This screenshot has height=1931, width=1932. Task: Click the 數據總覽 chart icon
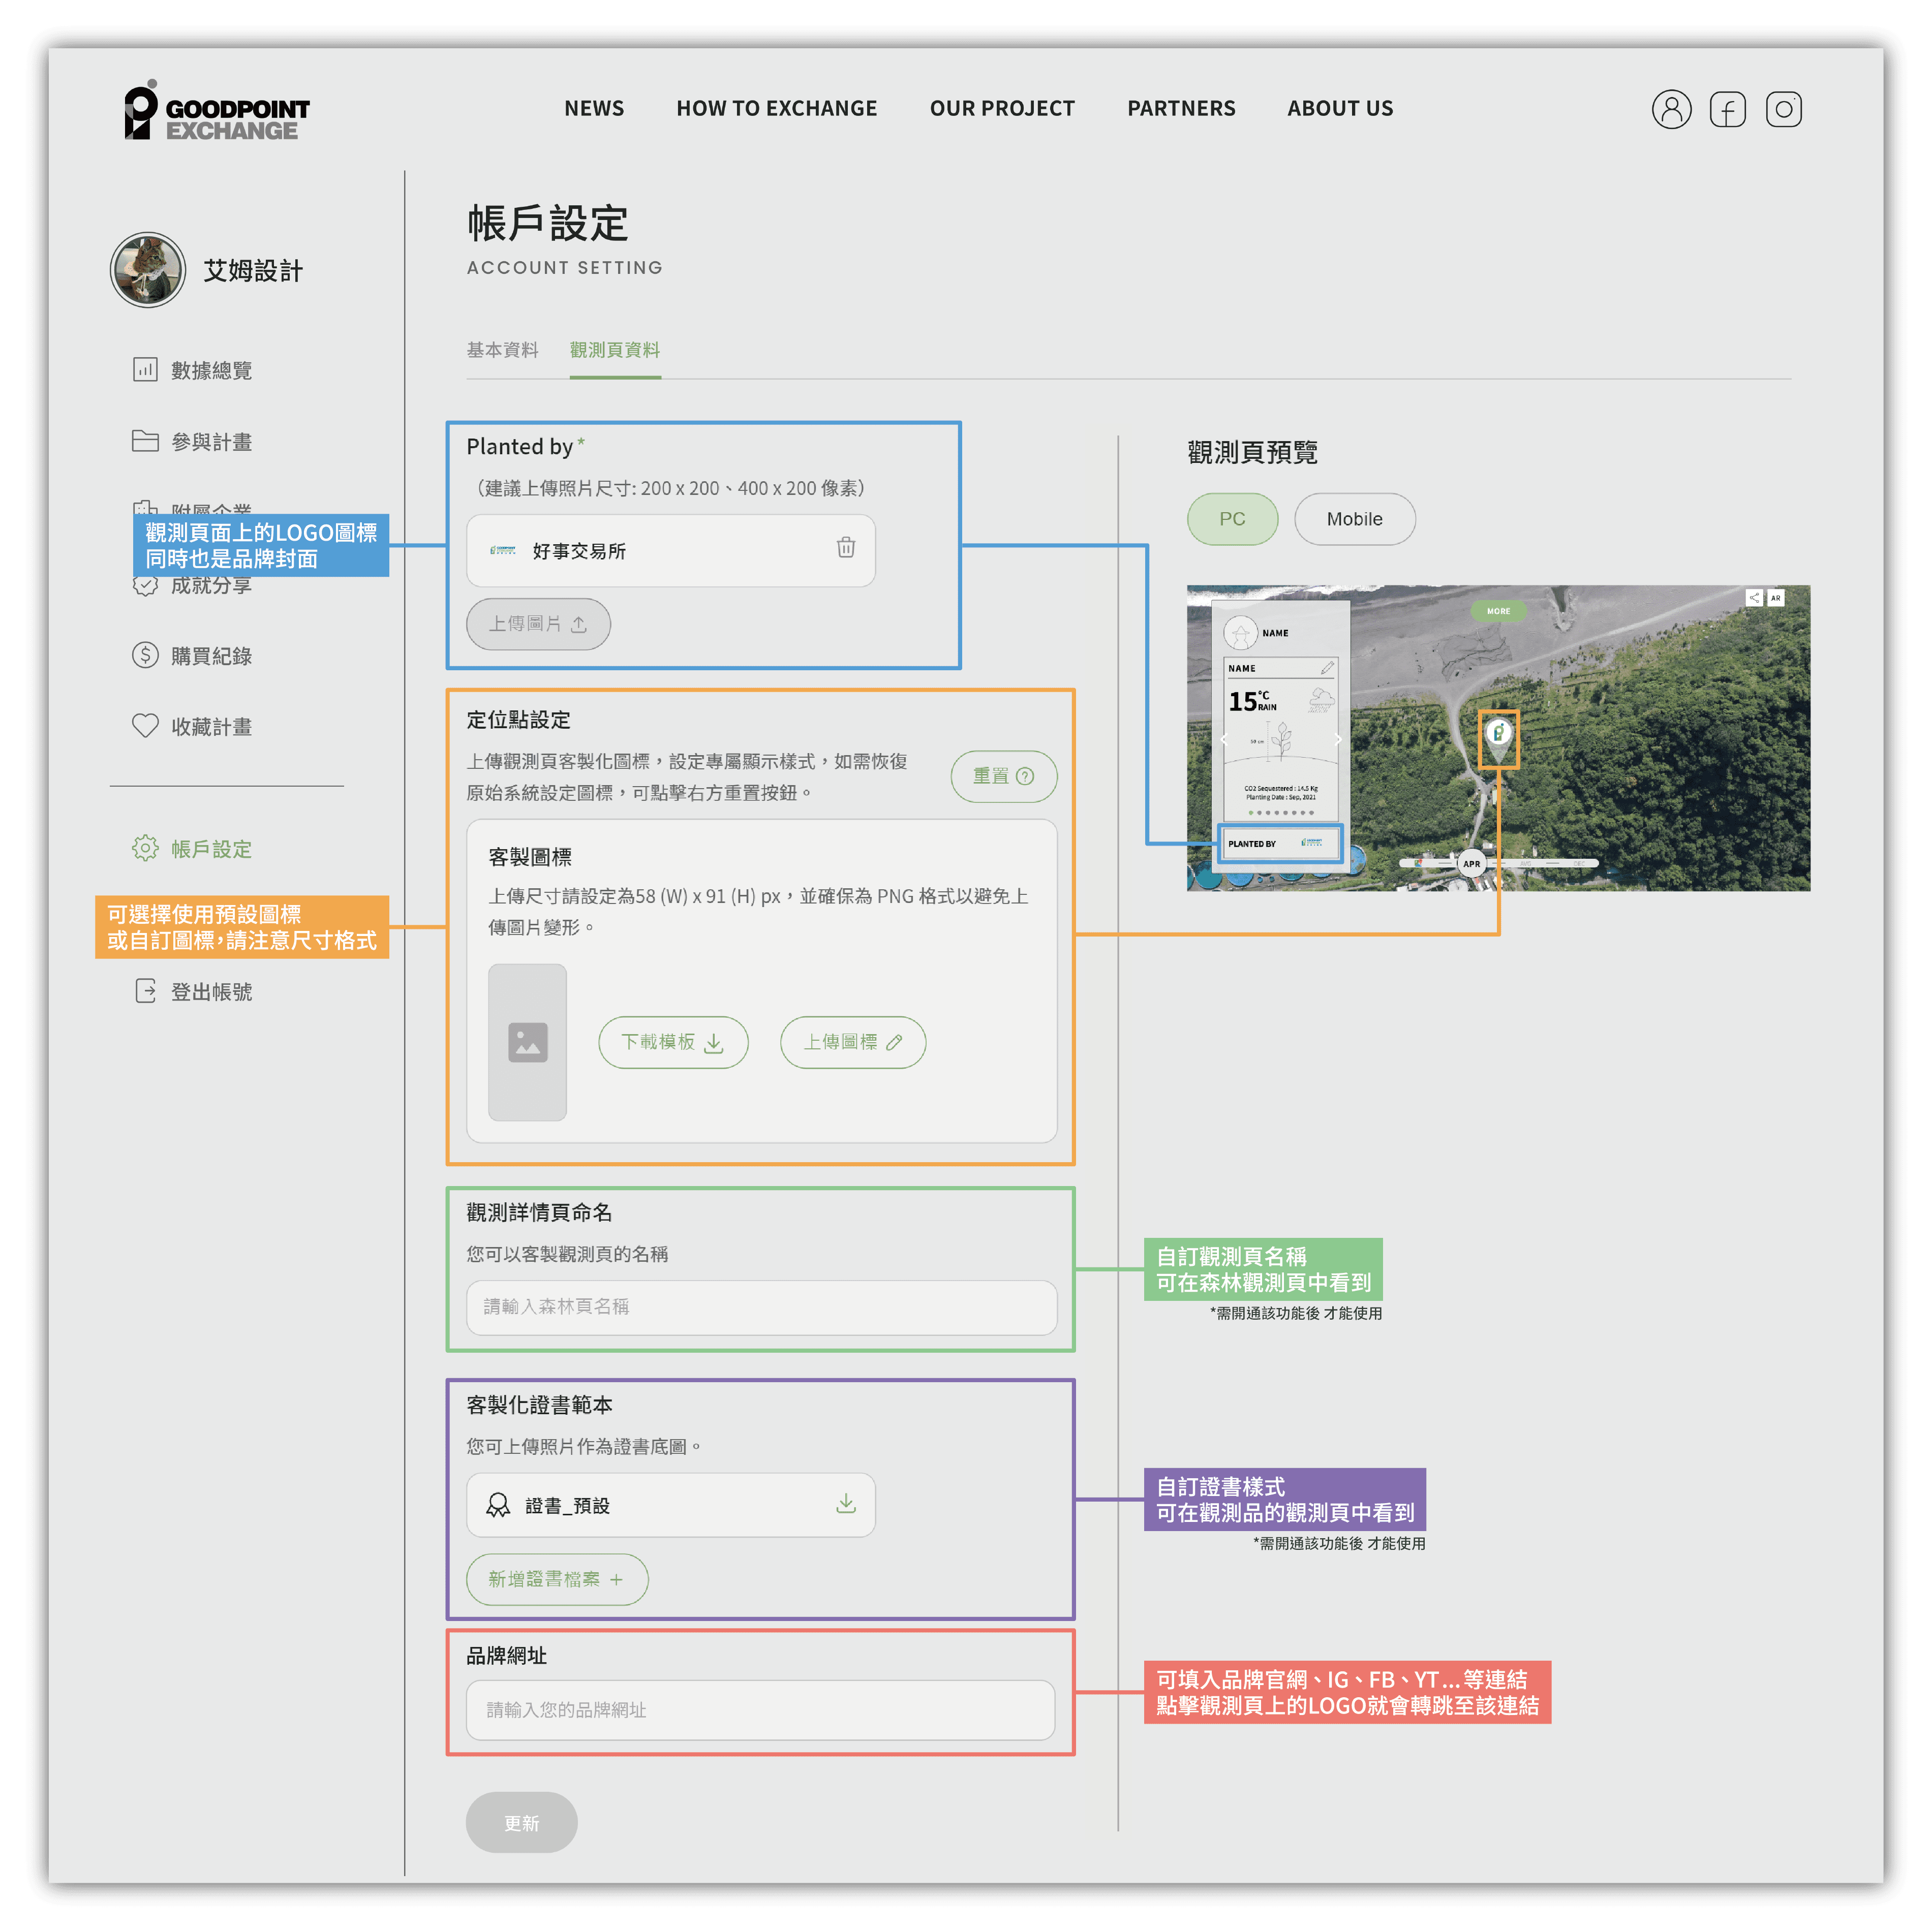coord(145,370)
